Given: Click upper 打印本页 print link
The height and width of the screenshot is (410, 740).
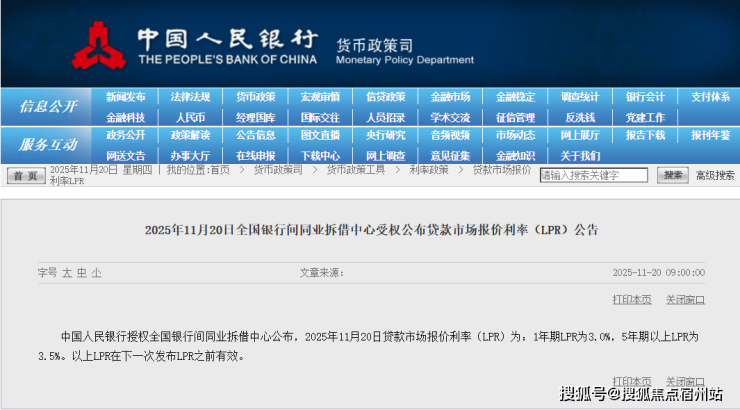Looking at the screenshot, I should 632,300.
